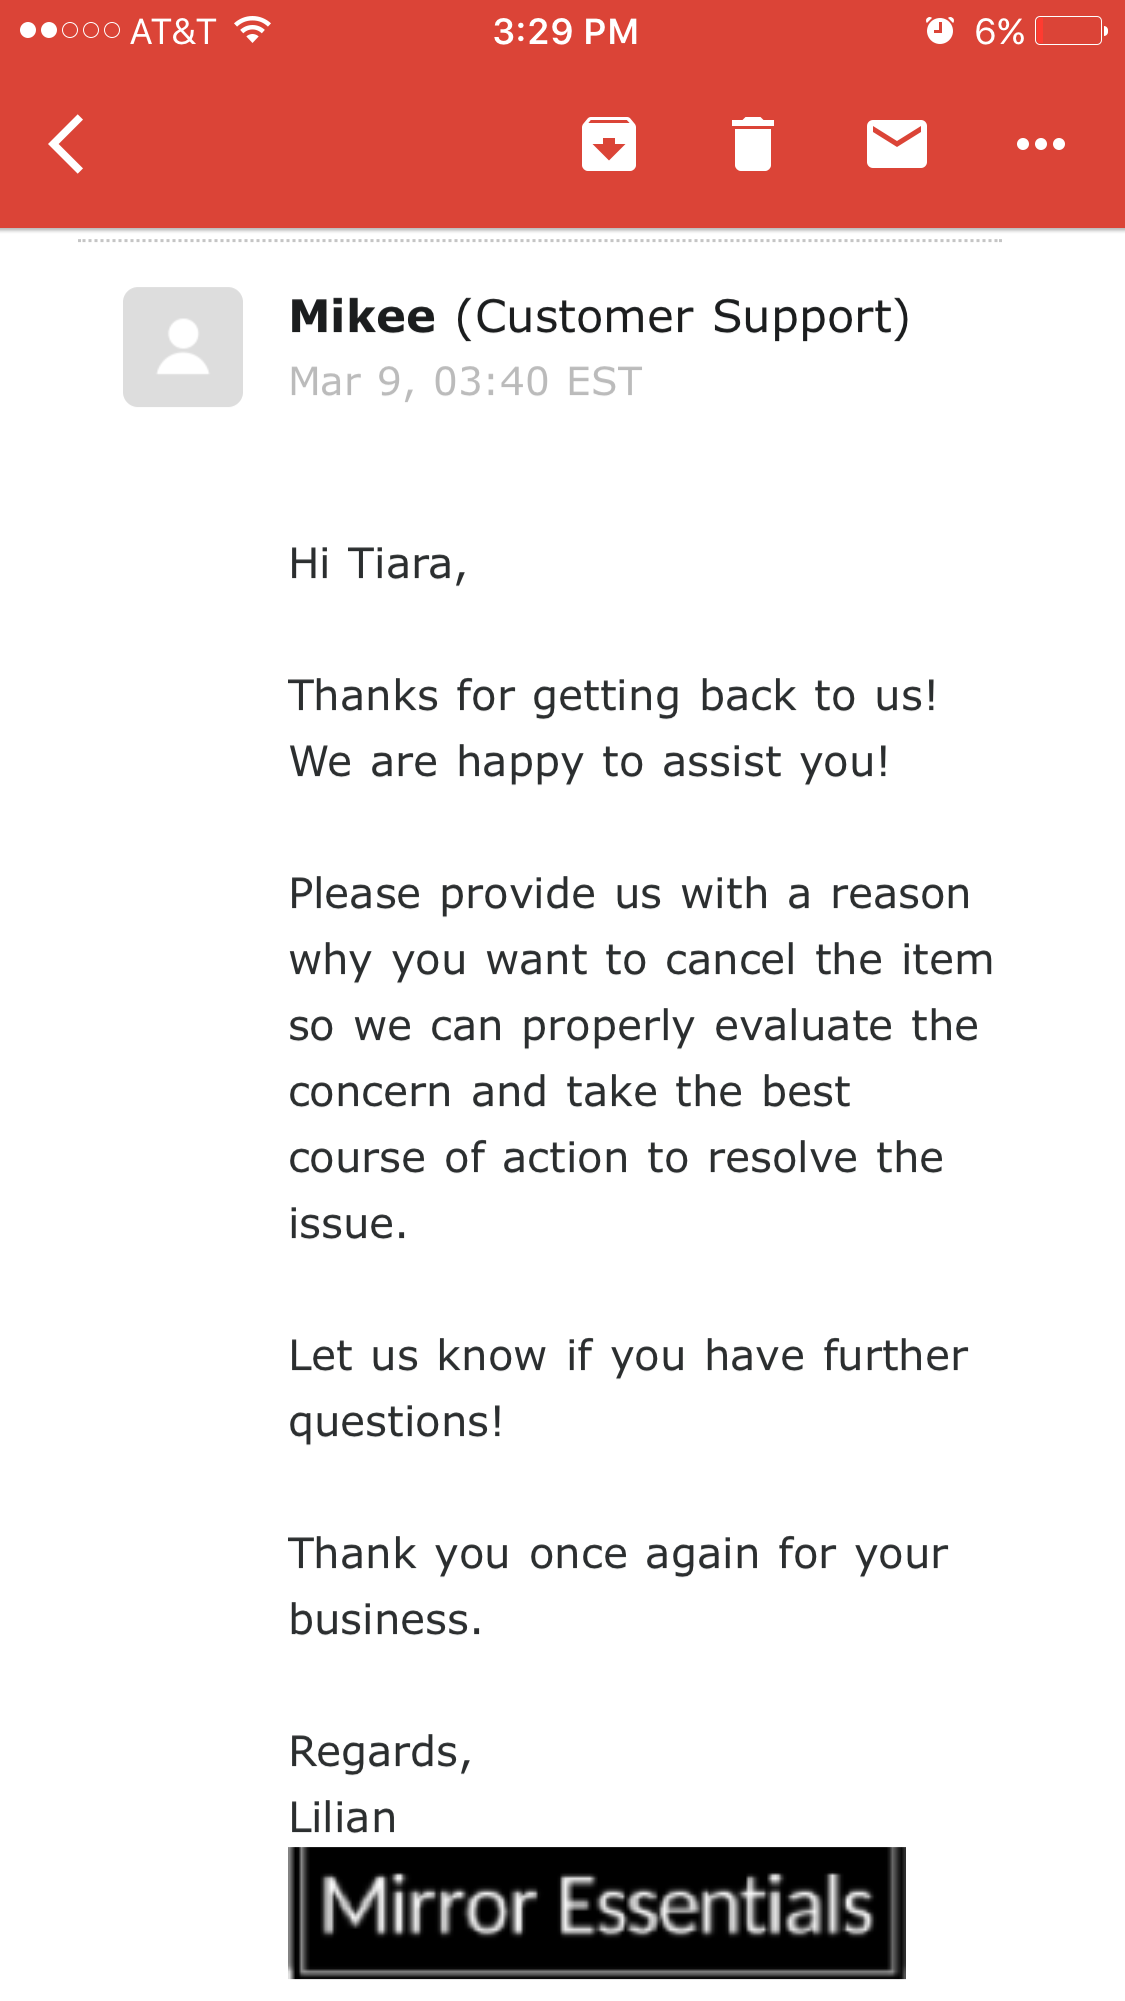Image resolution: width=1125 pixels, height=2001 pixels.
Task: Tap the Mar 9, 03:40 EST timestamp
Action: 465,382
